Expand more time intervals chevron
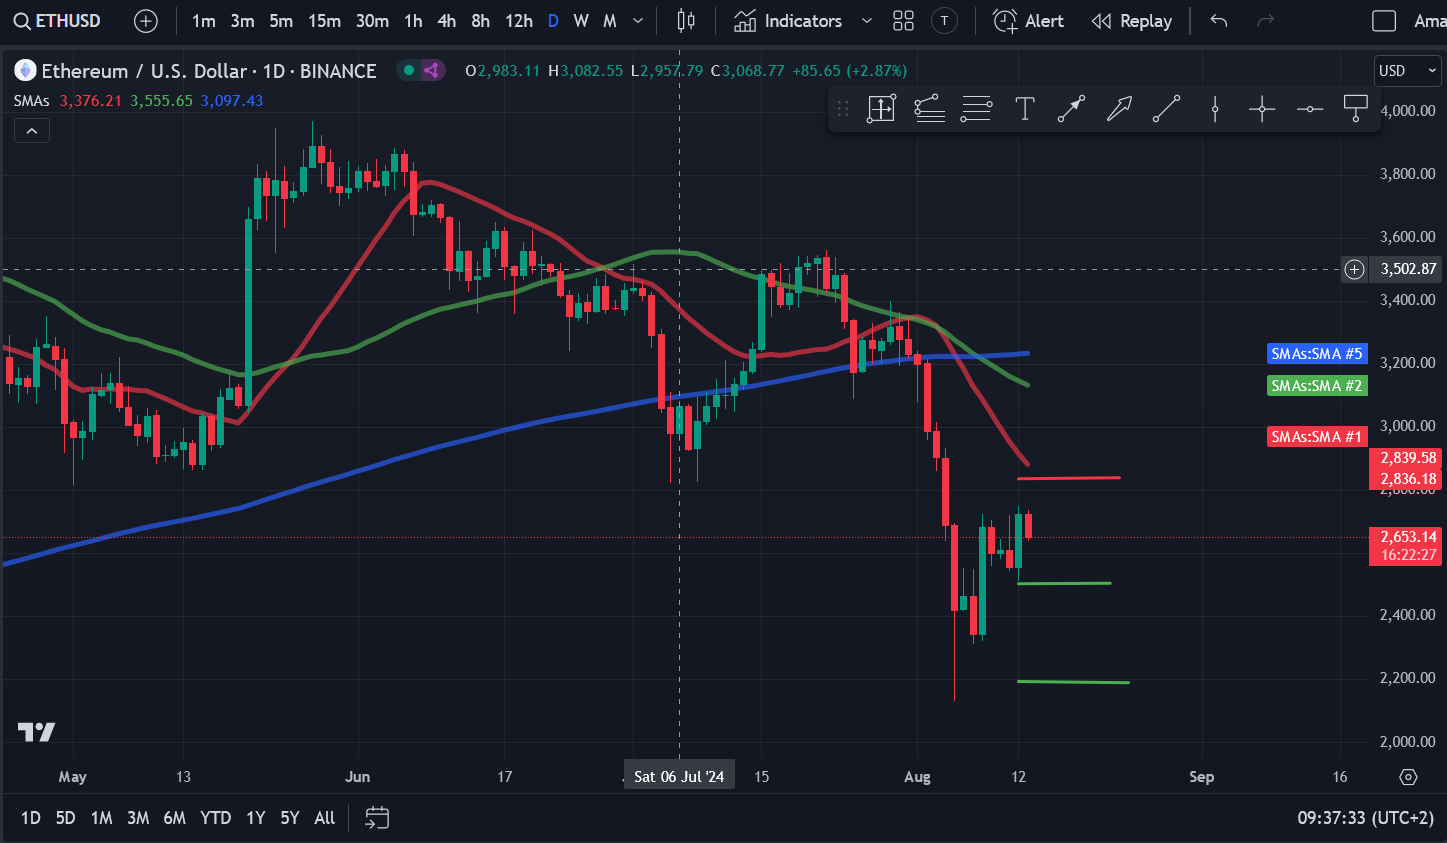 638,21
